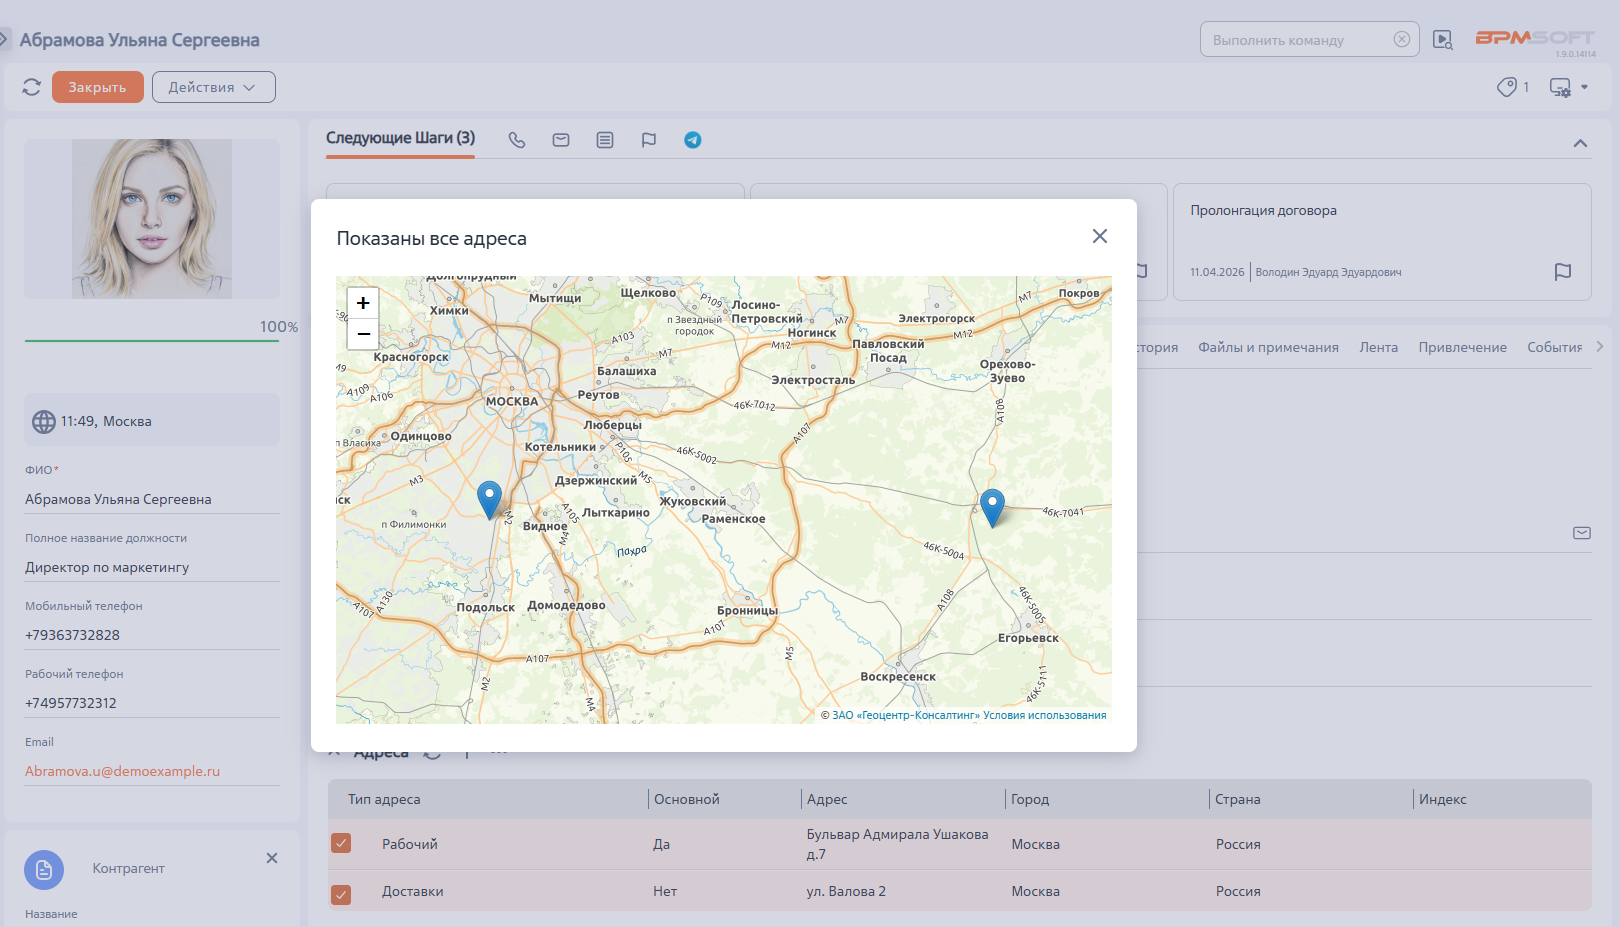
Task: Zoom out on the address map
Action: point(363,334)
